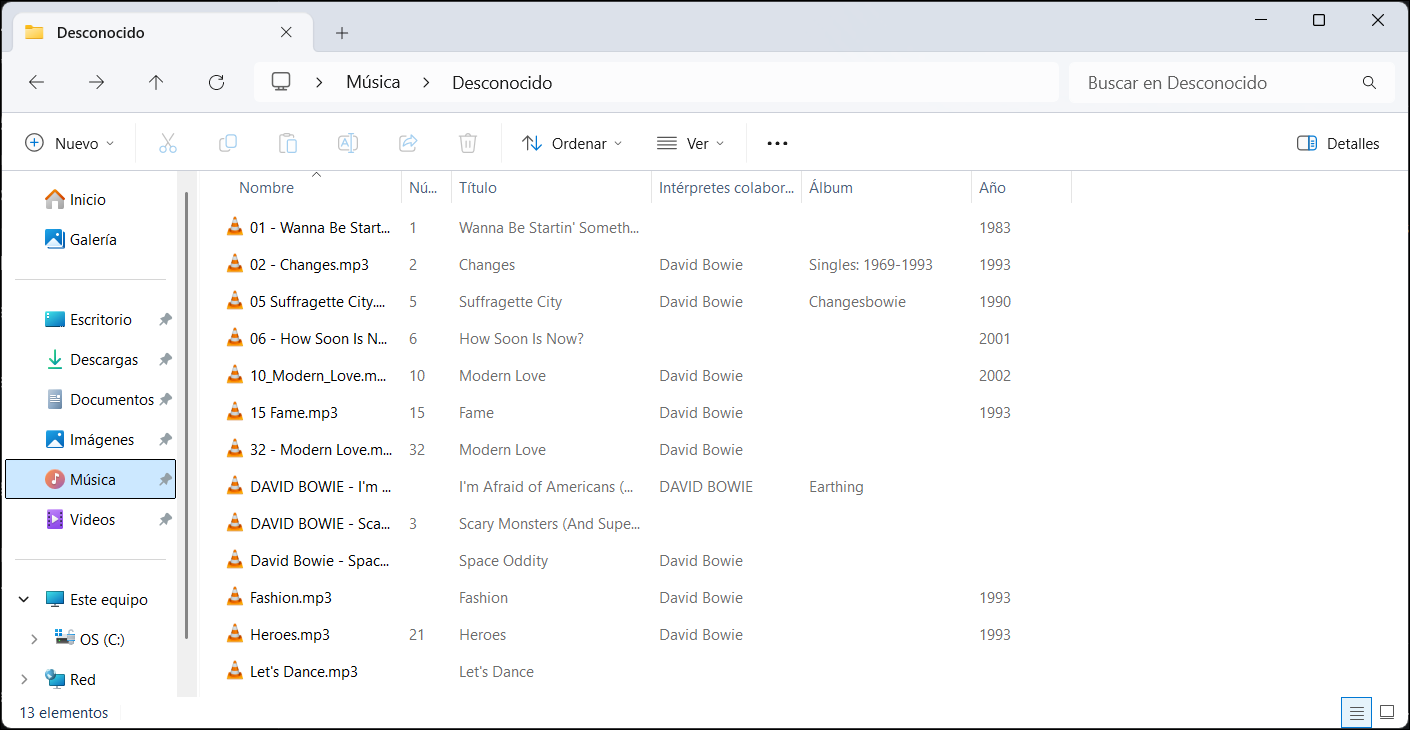
Task: Sort by the Nú… track number column header
Action: click(426, 187)
